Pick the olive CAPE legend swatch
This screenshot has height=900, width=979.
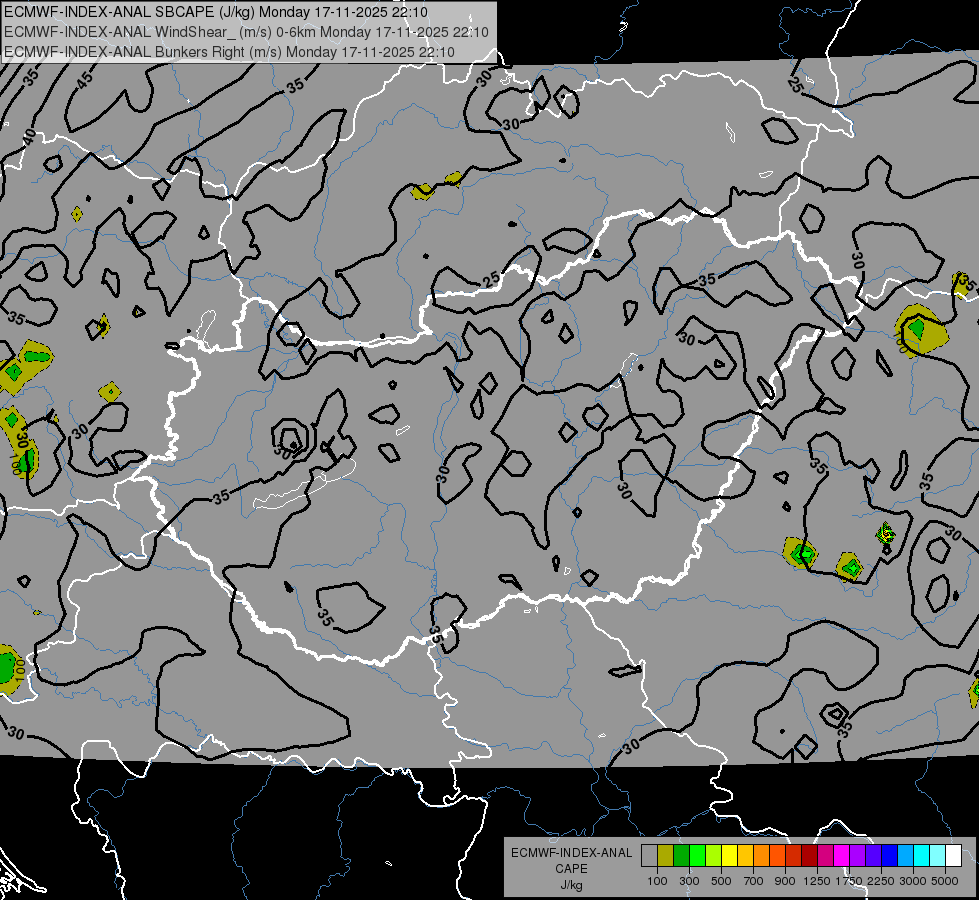[666, 856]
